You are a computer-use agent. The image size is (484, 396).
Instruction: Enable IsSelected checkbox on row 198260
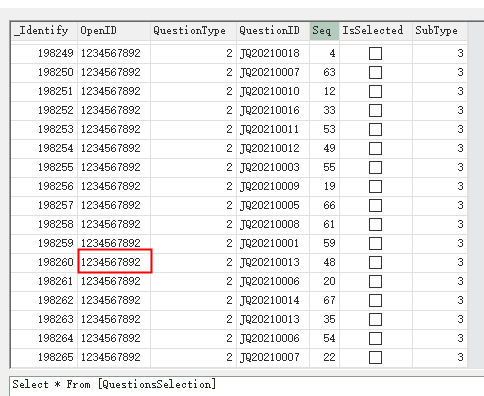pyautogui.click(x=375, y=262)
